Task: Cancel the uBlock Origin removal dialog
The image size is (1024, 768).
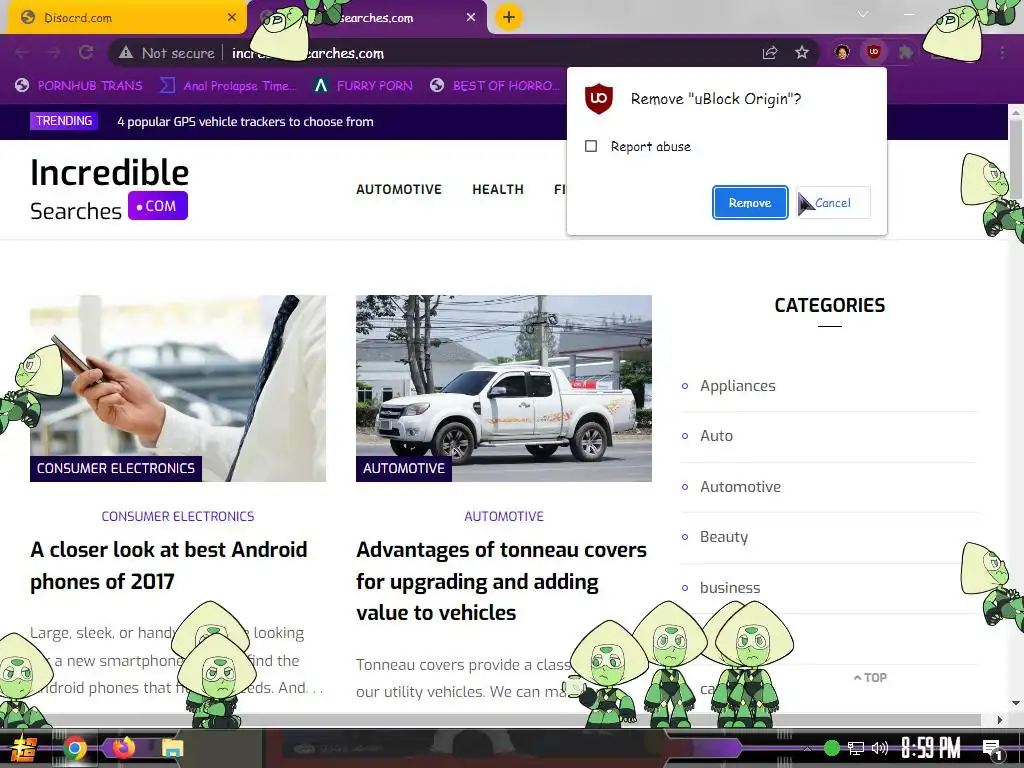Action: click(x=833, y=203)
